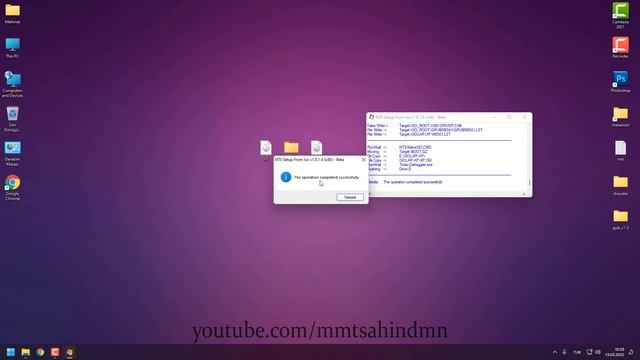The image size is (640, 360).
Task: Click 'Target: BOOT.GZ' log line
Action: [x=413, y=152]
